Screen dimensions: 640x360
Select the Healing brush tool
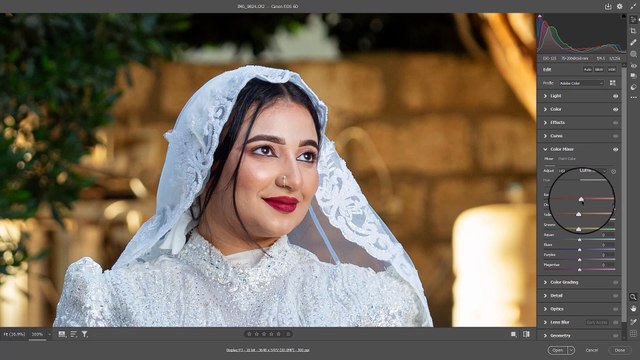633,42
